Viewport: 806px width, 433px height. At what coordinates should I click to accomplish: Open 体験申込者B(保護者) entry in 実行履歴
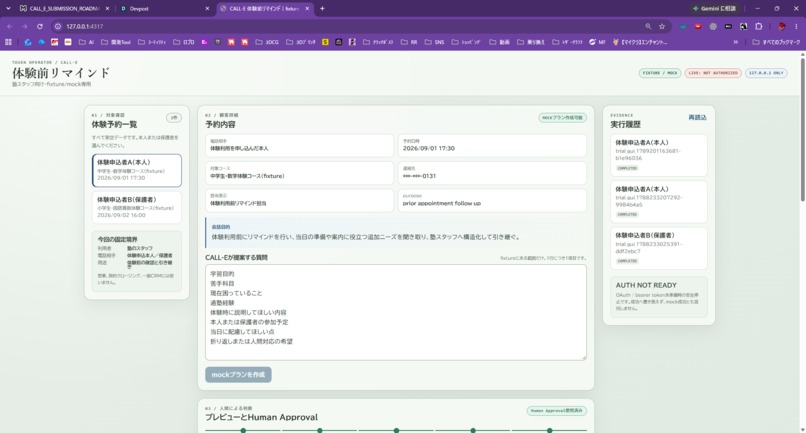658,248
